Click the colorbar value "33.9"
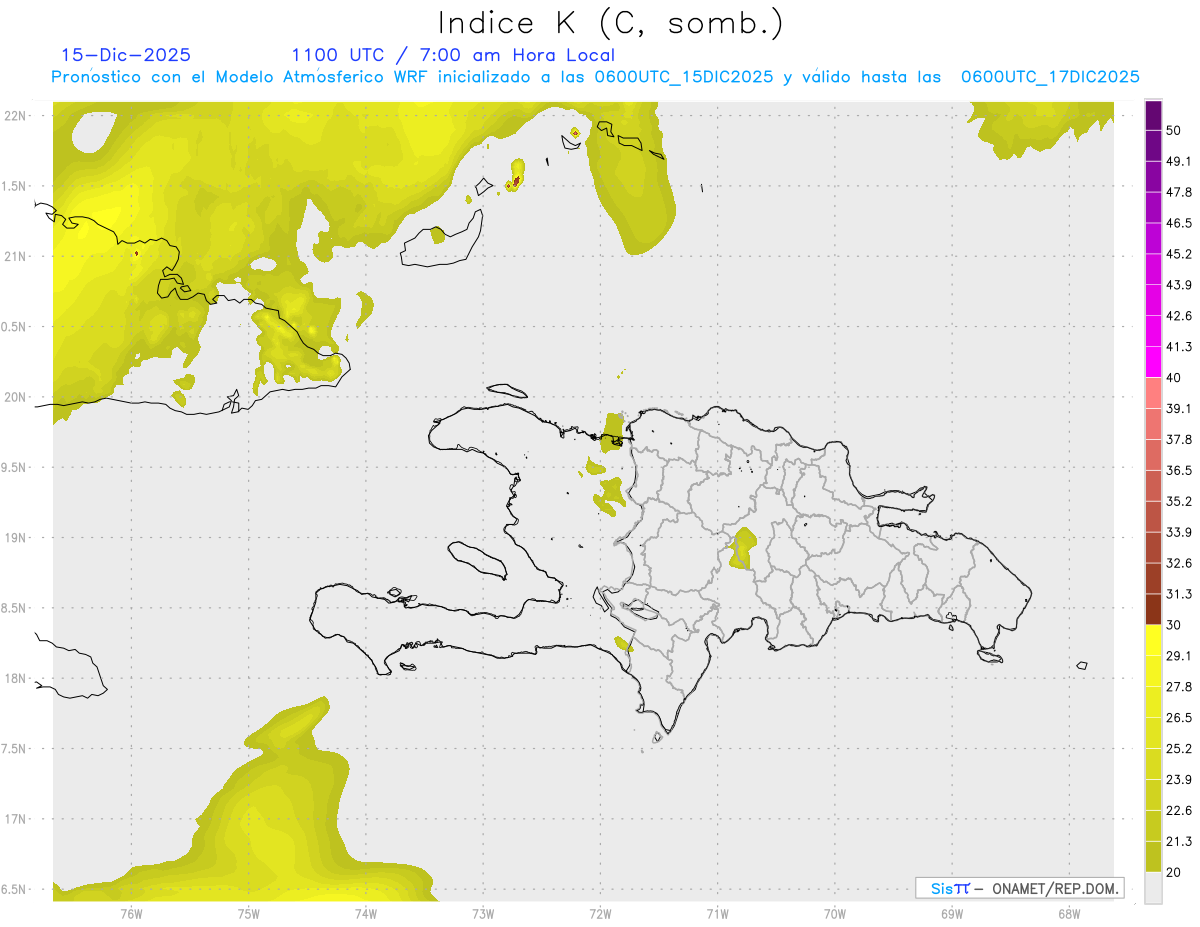The image size is (1200, 927). click(1179, 532)
